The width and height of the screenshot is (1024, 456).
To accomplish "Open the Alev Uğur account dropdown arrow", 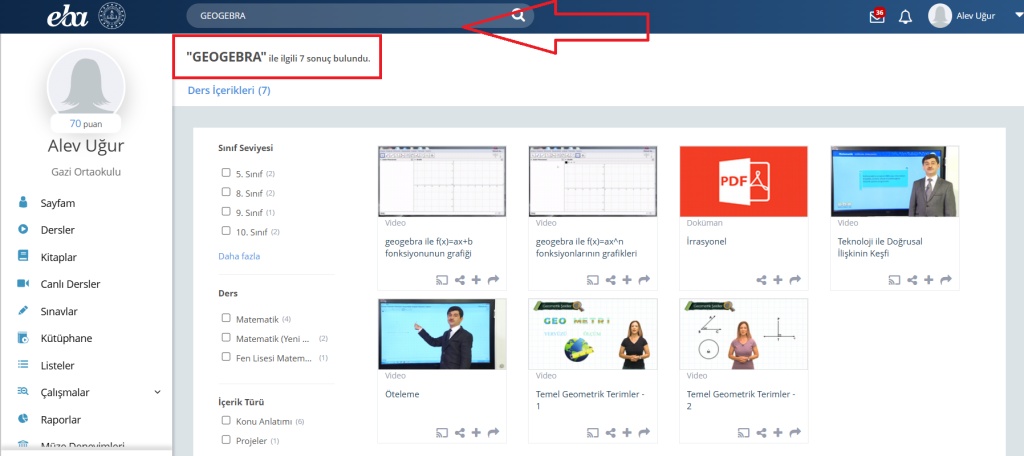I will pos(1019,16).
